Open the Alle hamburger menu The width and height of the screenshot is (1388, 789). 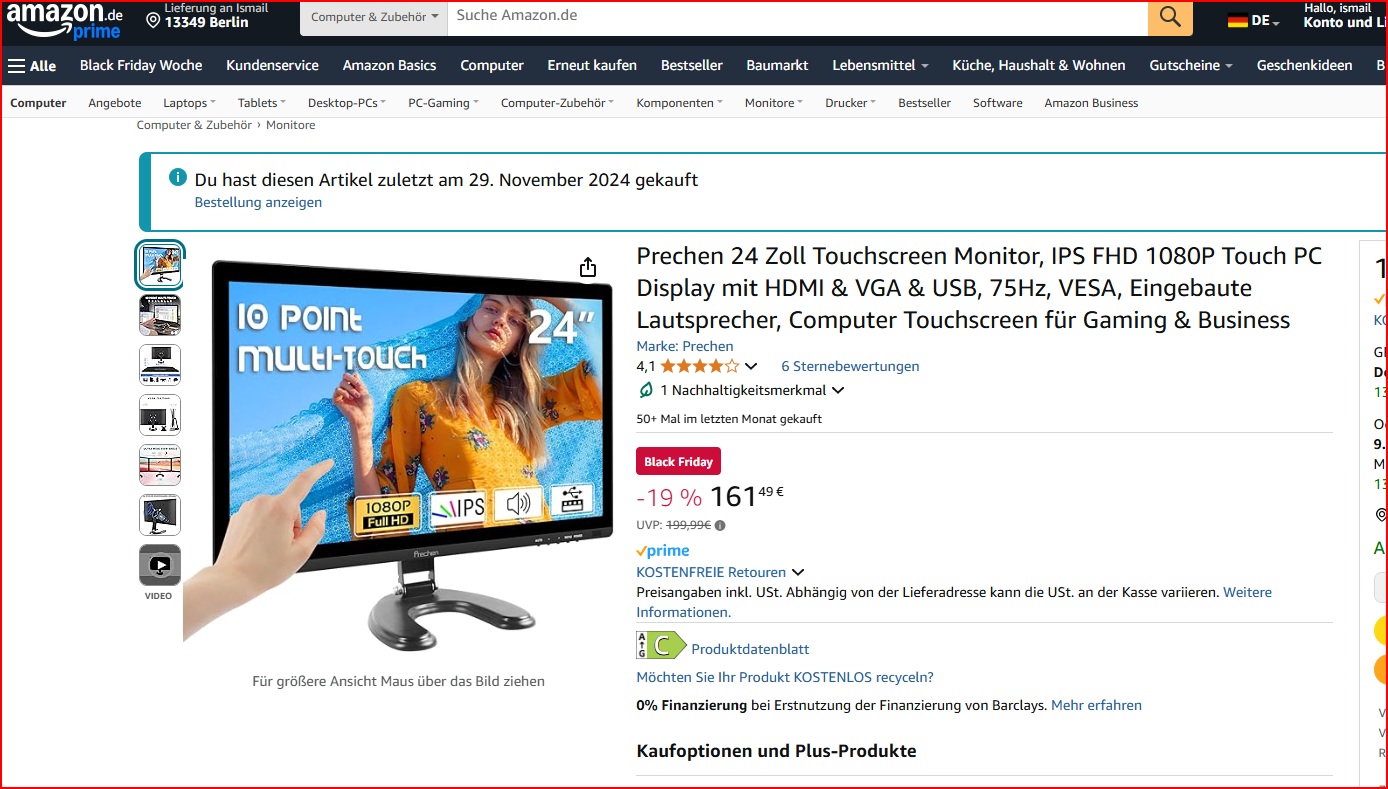(32, 66)
